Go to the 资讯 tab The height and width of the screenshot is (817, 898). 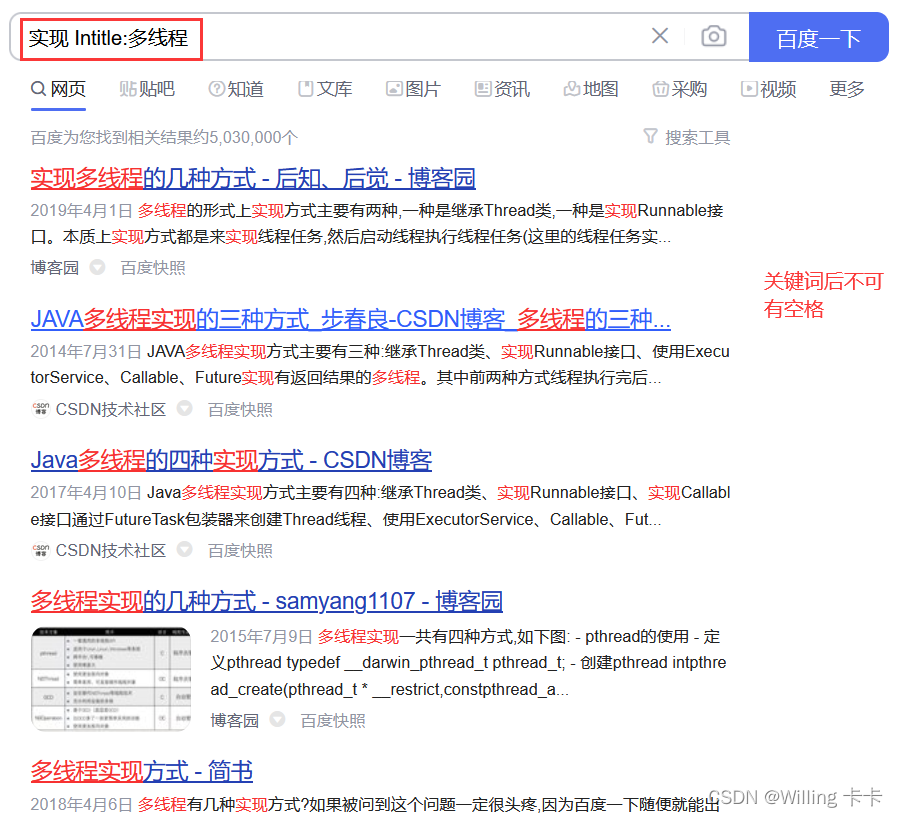(502, 89)
